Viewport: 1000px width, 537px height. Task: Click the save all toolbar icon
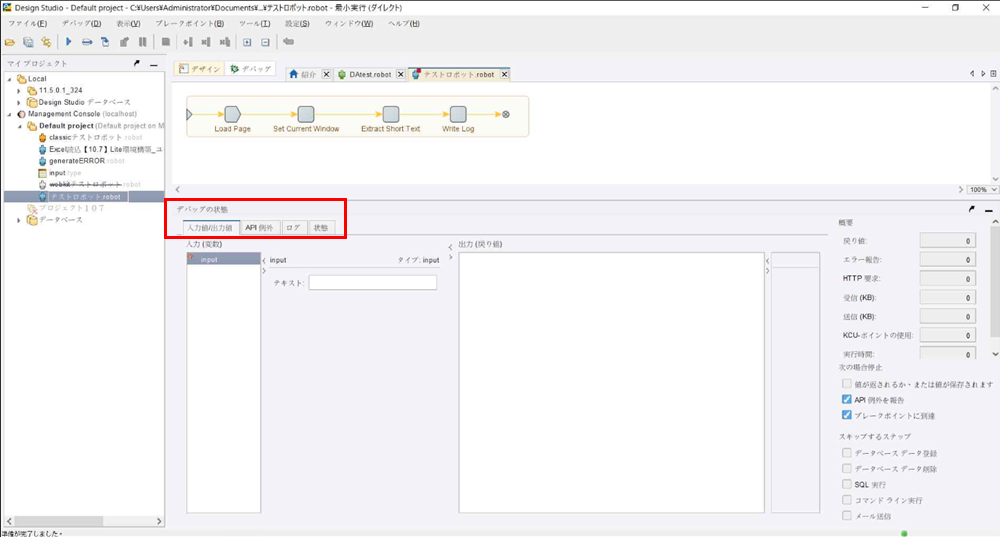(x=28, y=42)
